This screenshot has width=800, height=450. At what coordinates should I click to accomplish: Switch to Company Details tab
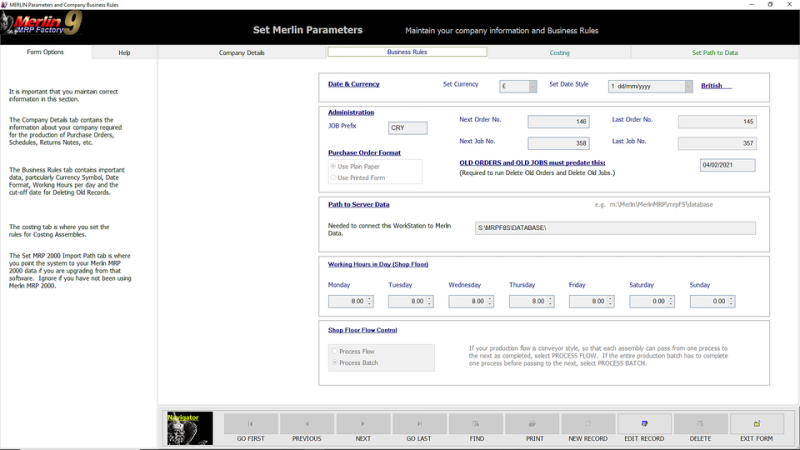(242, 52)
